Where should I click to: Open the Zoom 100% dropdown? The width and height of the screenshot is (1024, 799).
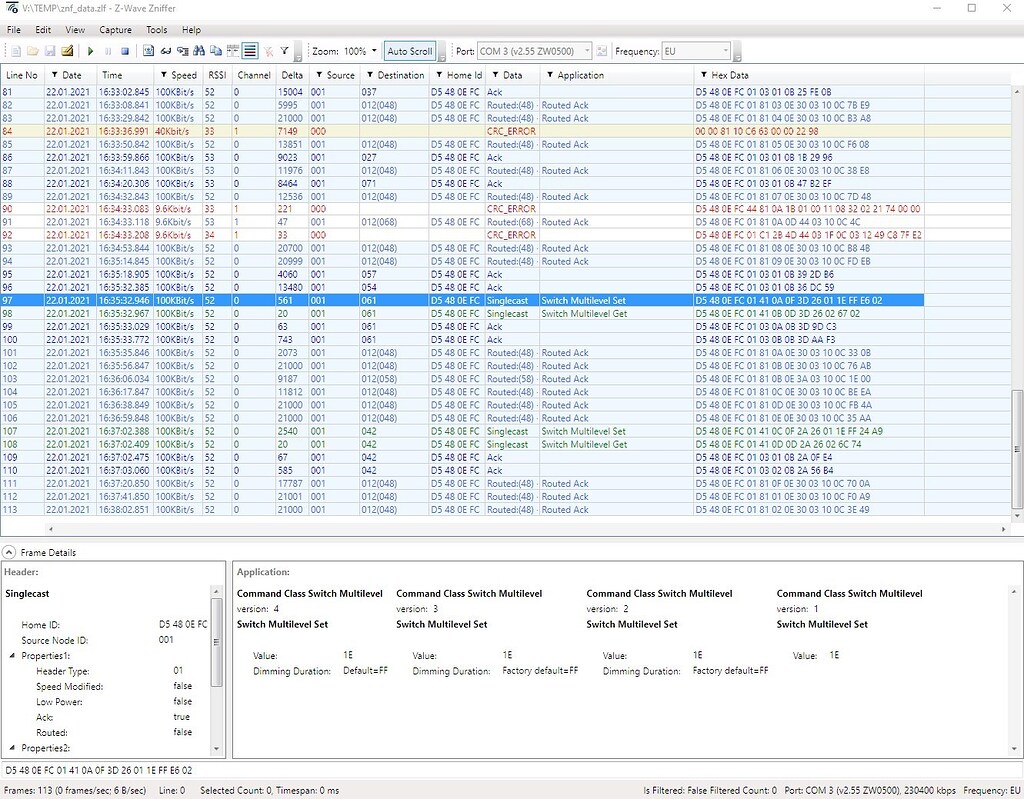click(x=374, y=51)
